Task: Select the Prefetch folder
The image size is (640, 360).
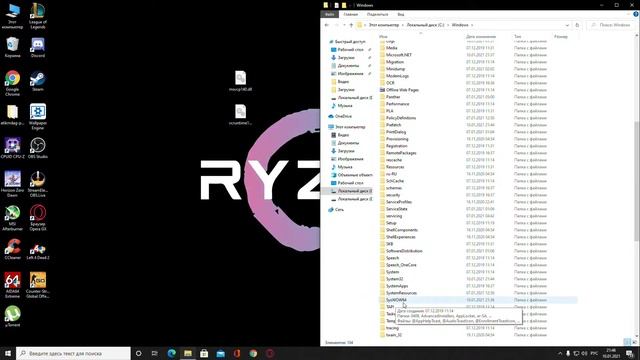Action: (x=393, y=125)
